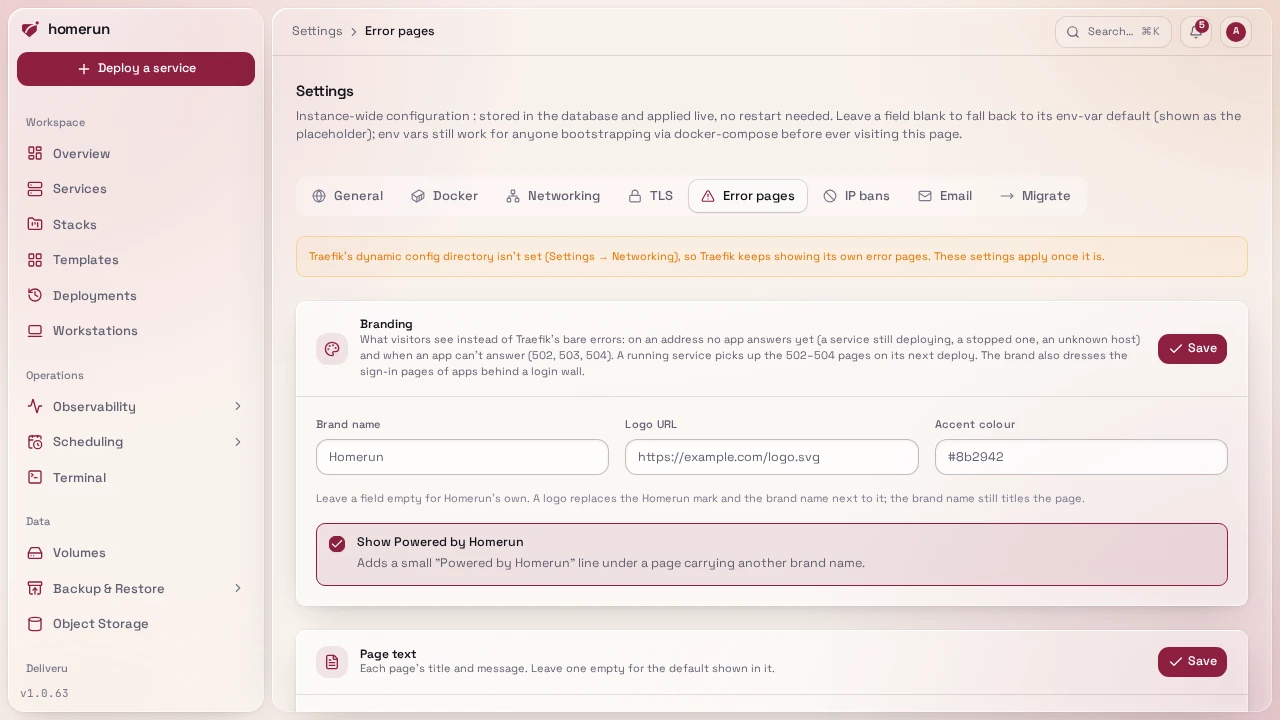This screenshot has width=1280, height=720.
Task: Switch to the Email settings tab
Action: point(945,196)
